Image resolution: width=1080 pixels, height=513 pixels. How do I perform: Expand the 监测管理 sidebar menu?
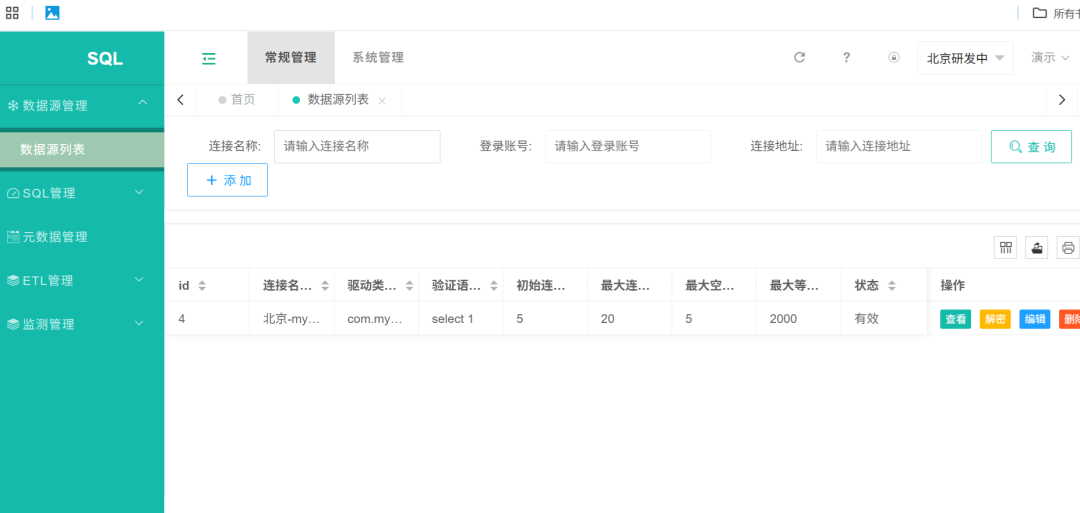[x=82, y=324]
